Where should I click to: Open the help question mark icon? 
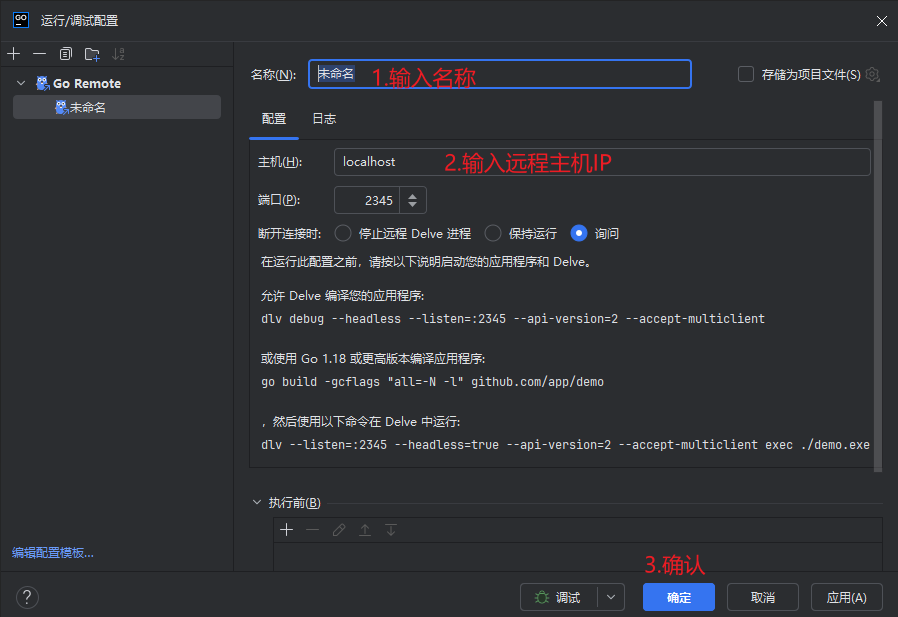[x=28, y=597]
